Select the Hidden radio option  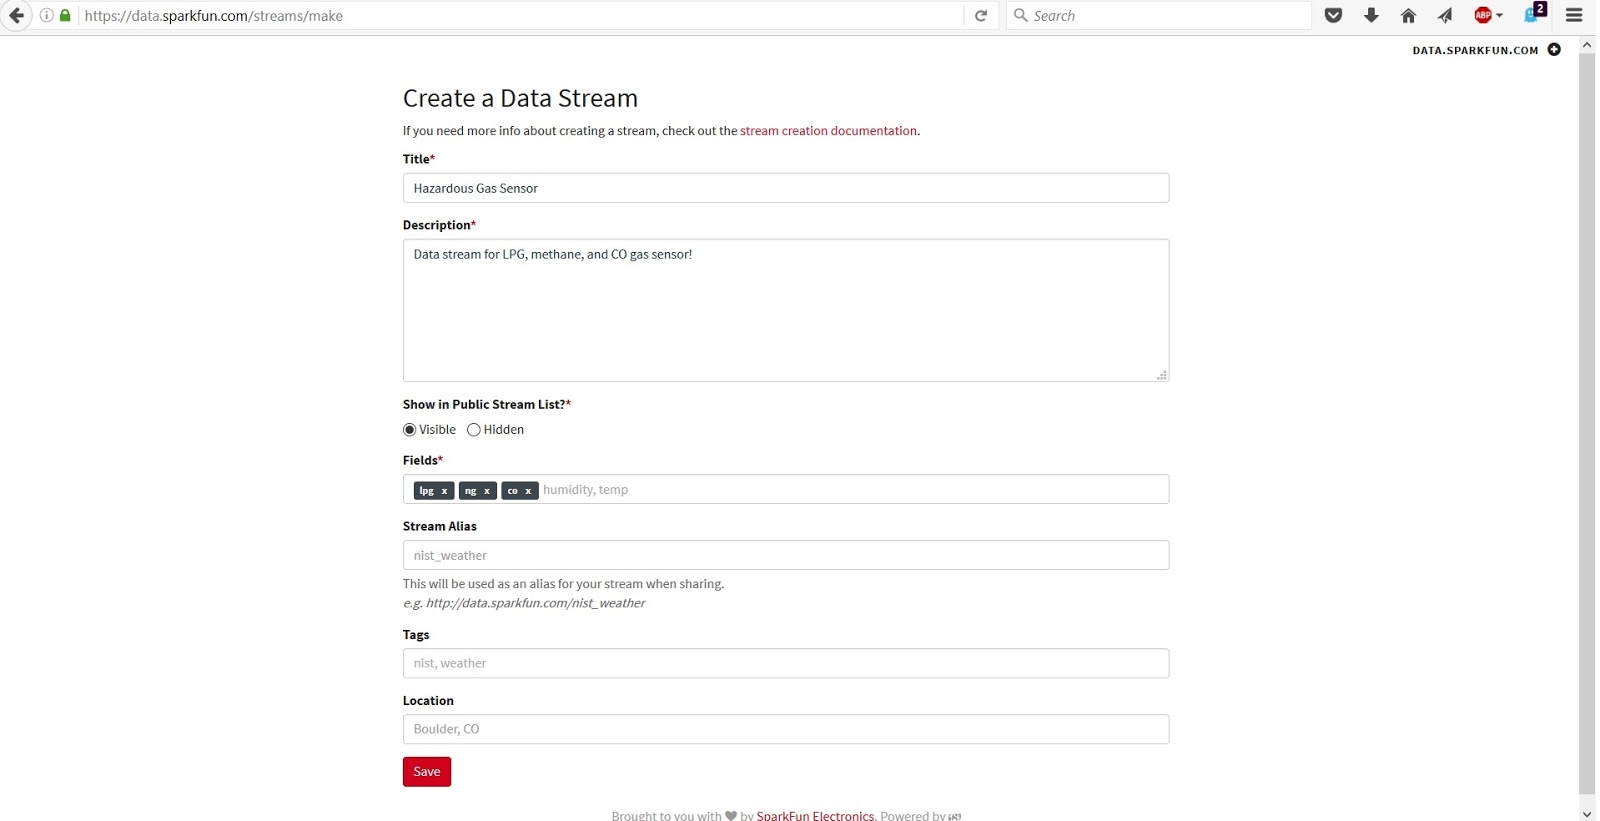(x=474, y=430)
